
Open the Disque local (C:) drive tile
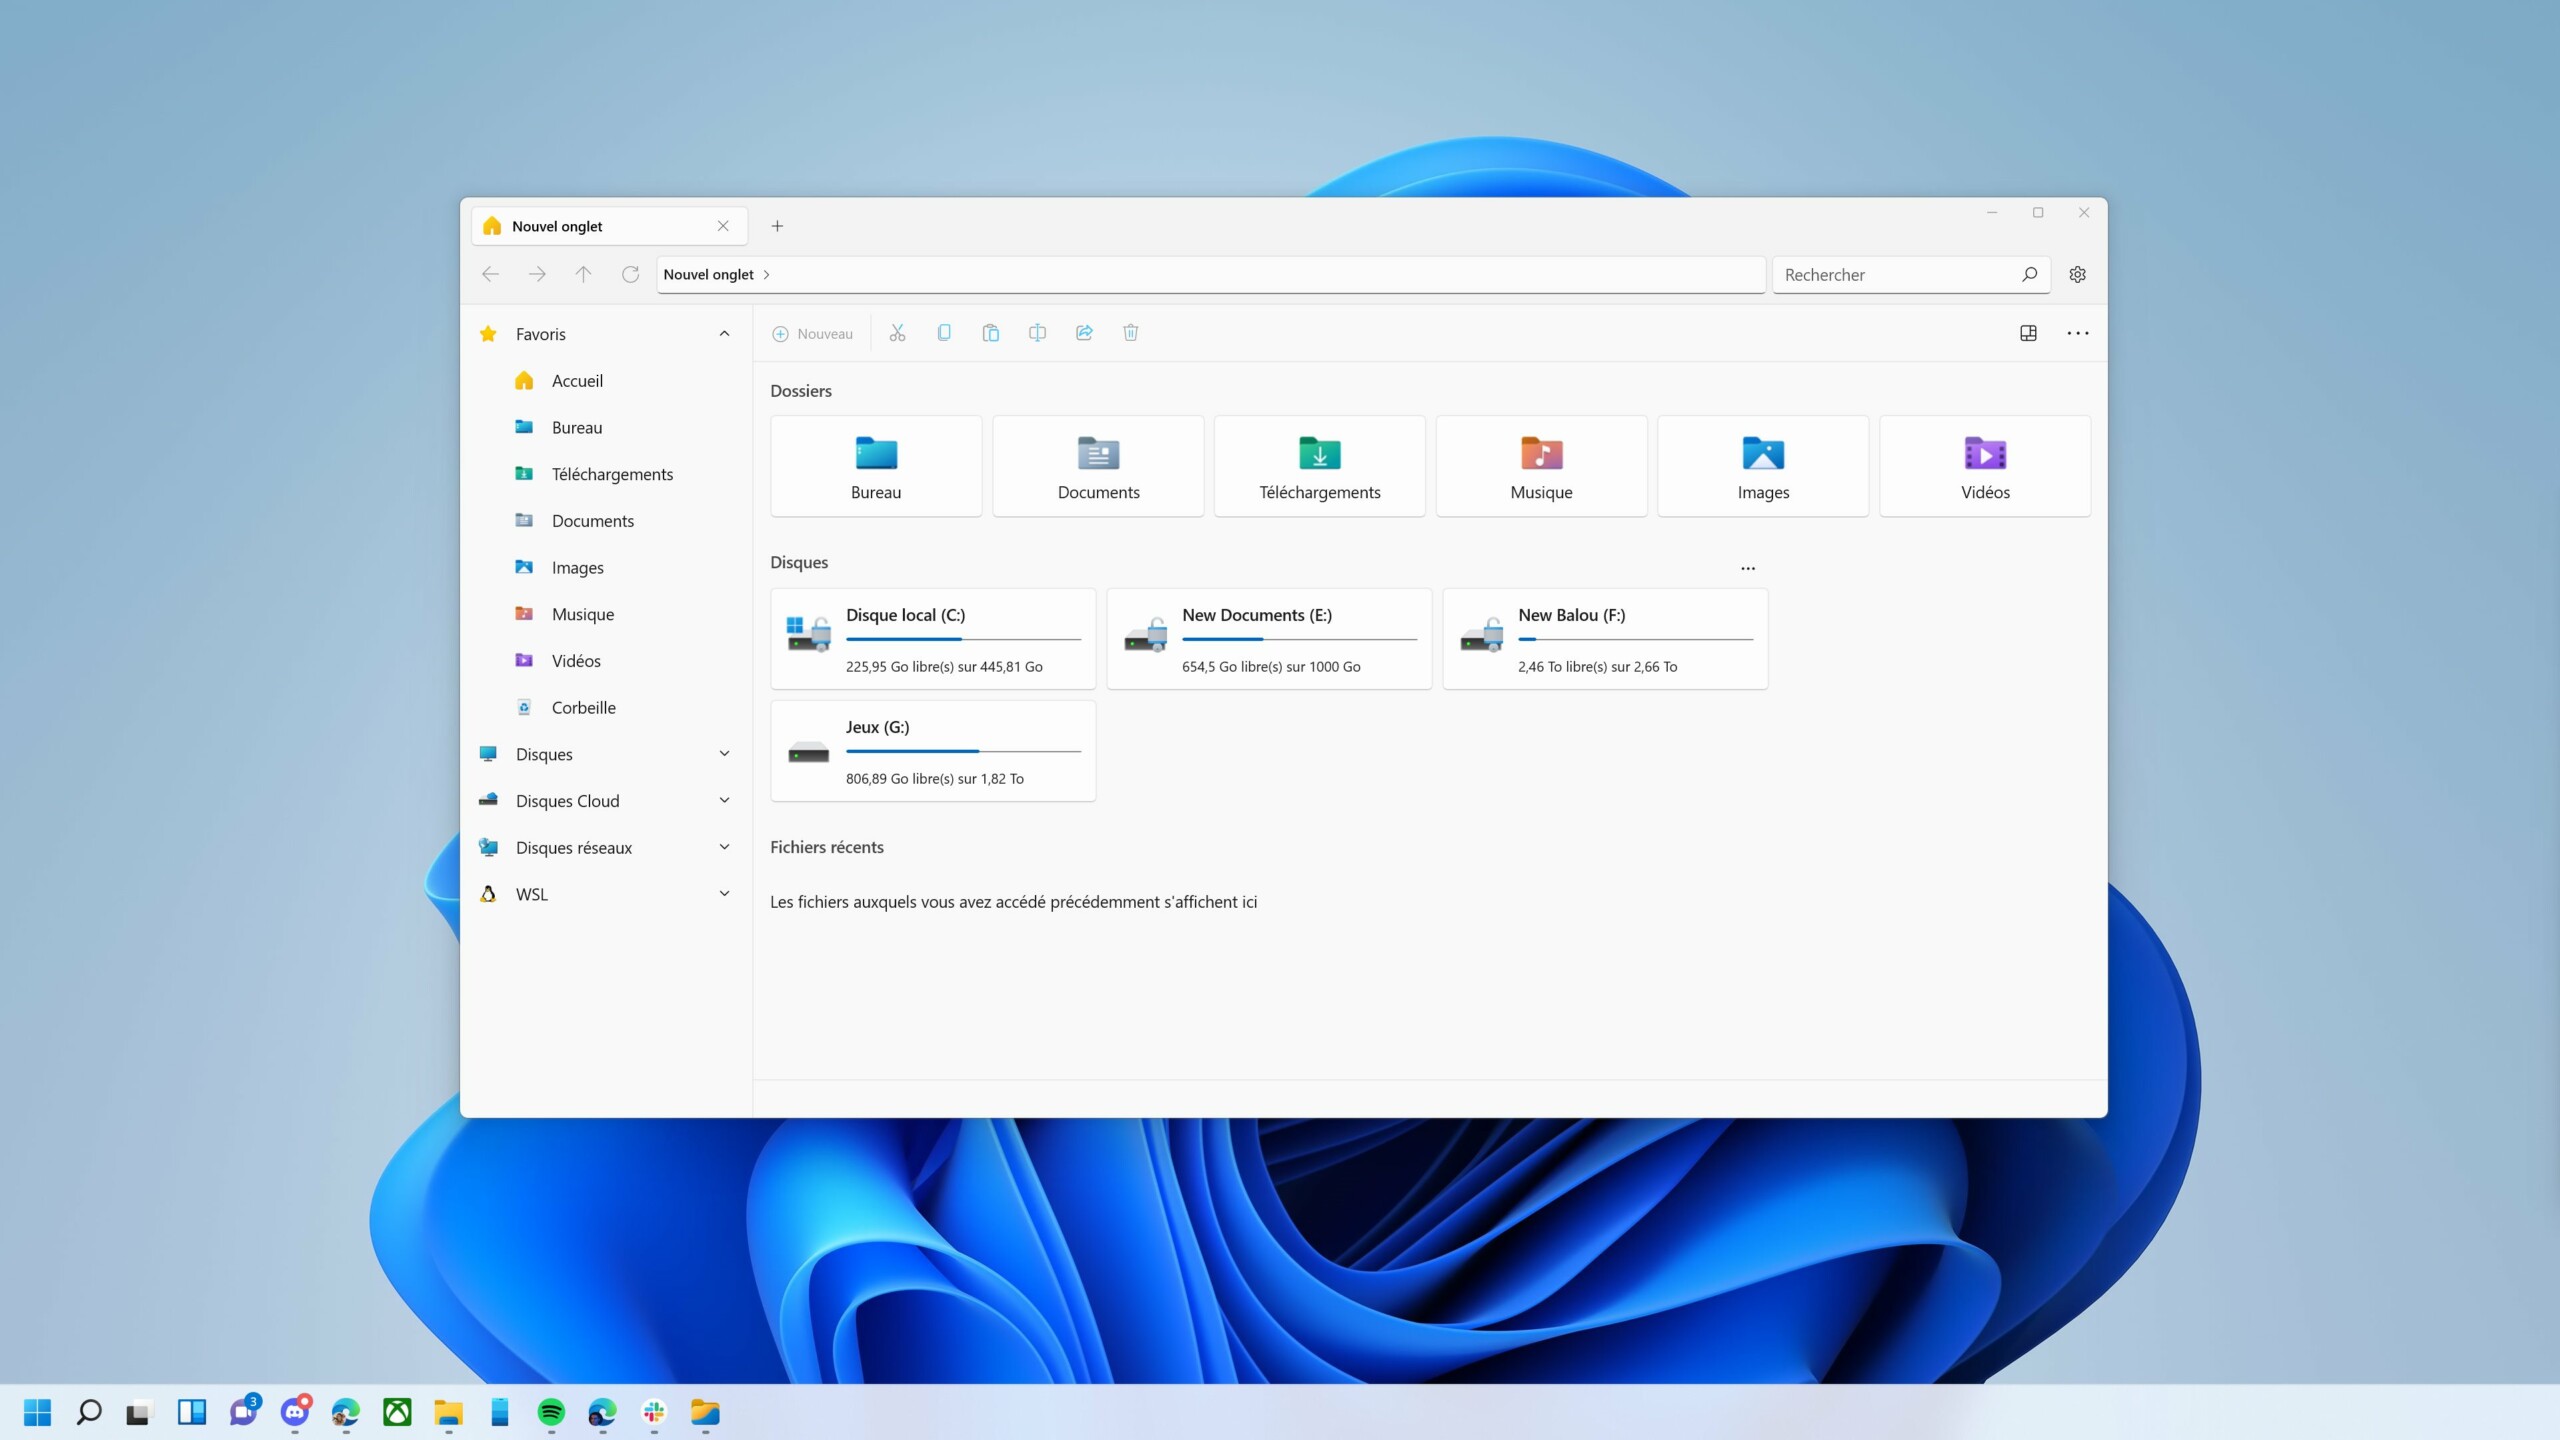[x=932, y=639]
